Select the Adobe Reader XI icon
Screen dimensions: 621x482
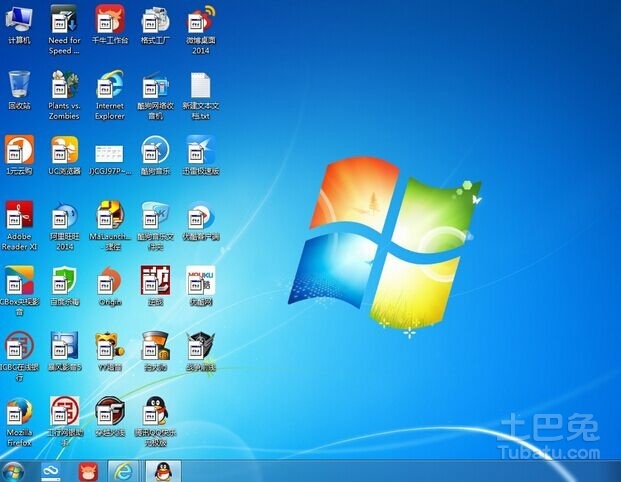click(19, 216)
